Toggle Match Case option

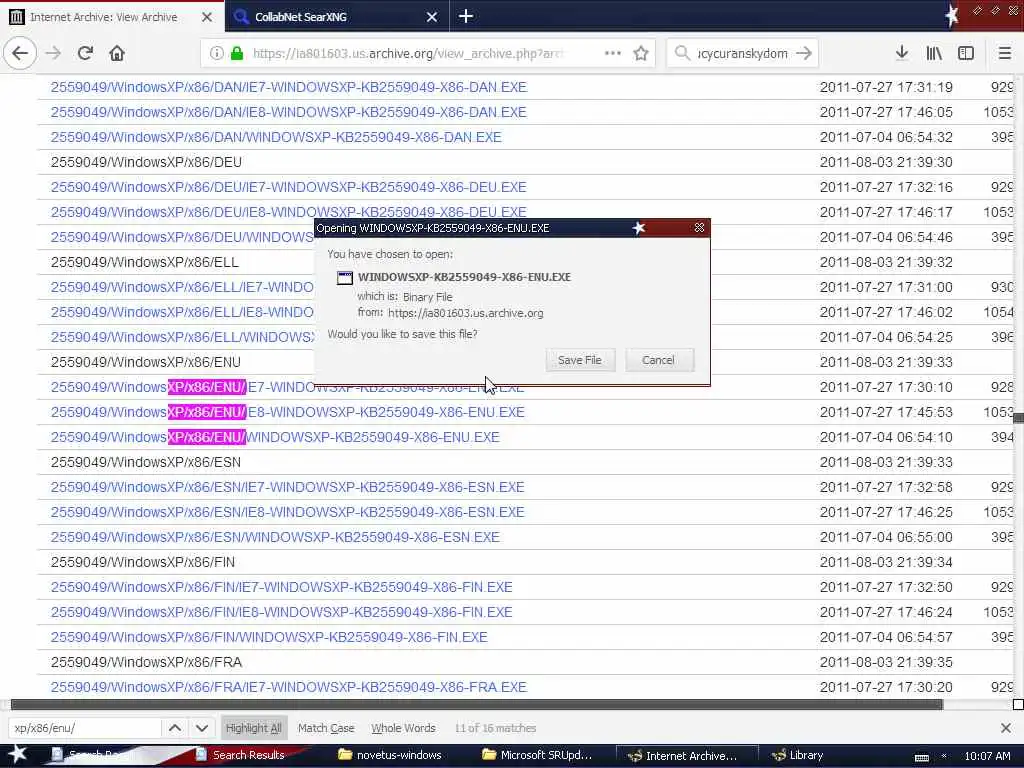[x=326, y=728]
